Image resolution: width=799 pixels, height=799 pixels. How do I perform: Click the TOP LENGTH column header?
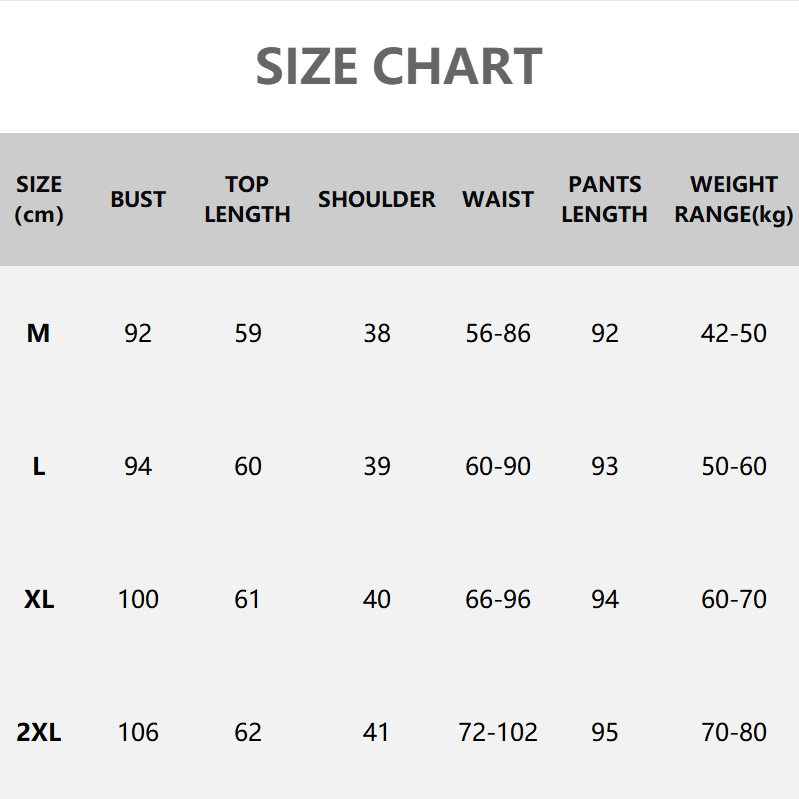(247, 199)
